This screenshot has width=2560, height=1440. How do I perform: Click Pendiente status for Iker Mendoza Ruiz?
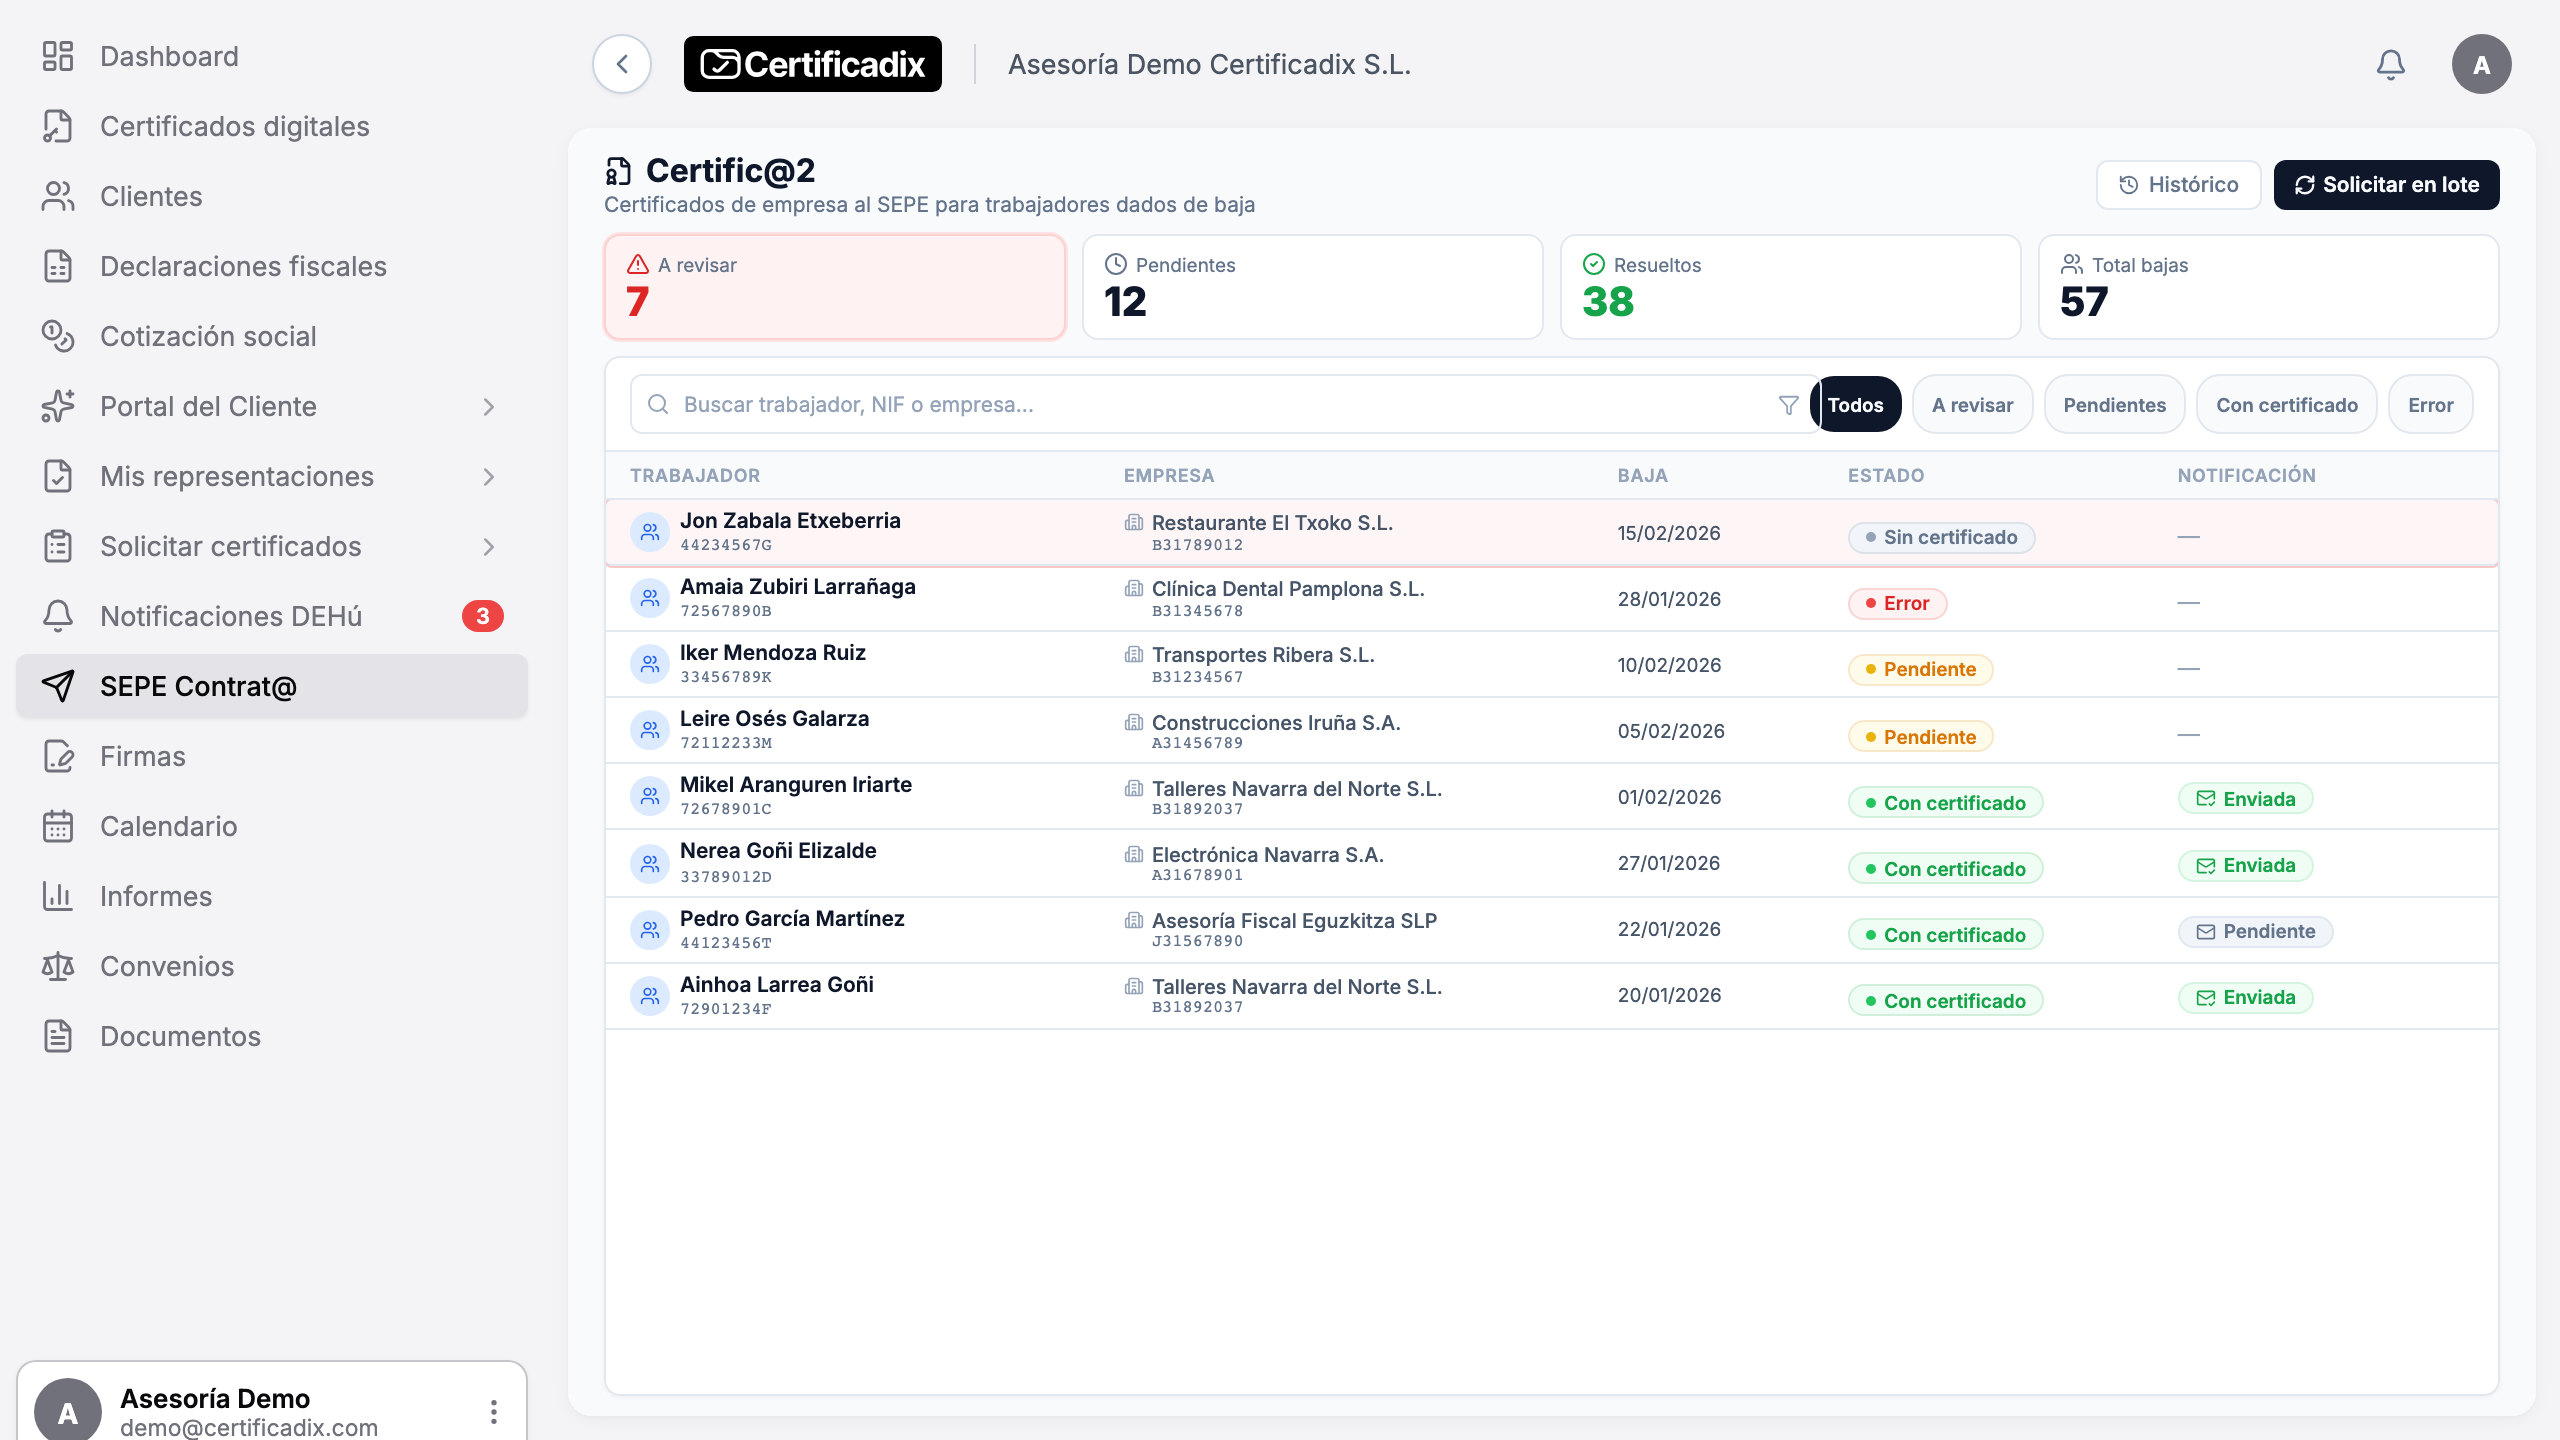click(x=1920, y=669)
